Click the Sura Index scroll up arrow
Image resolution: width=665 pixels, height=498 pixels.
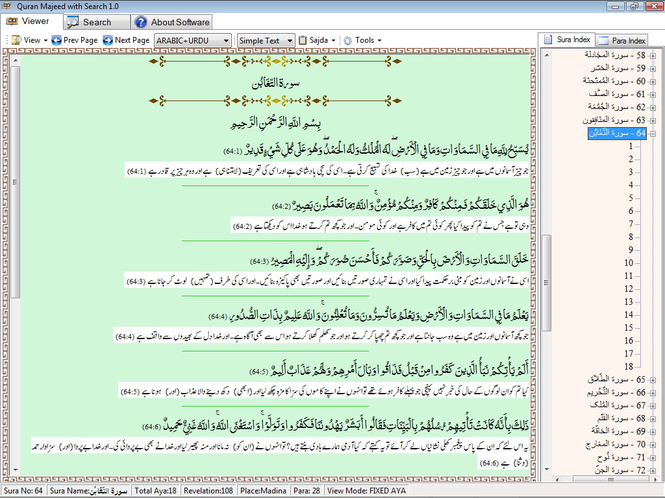547,55
